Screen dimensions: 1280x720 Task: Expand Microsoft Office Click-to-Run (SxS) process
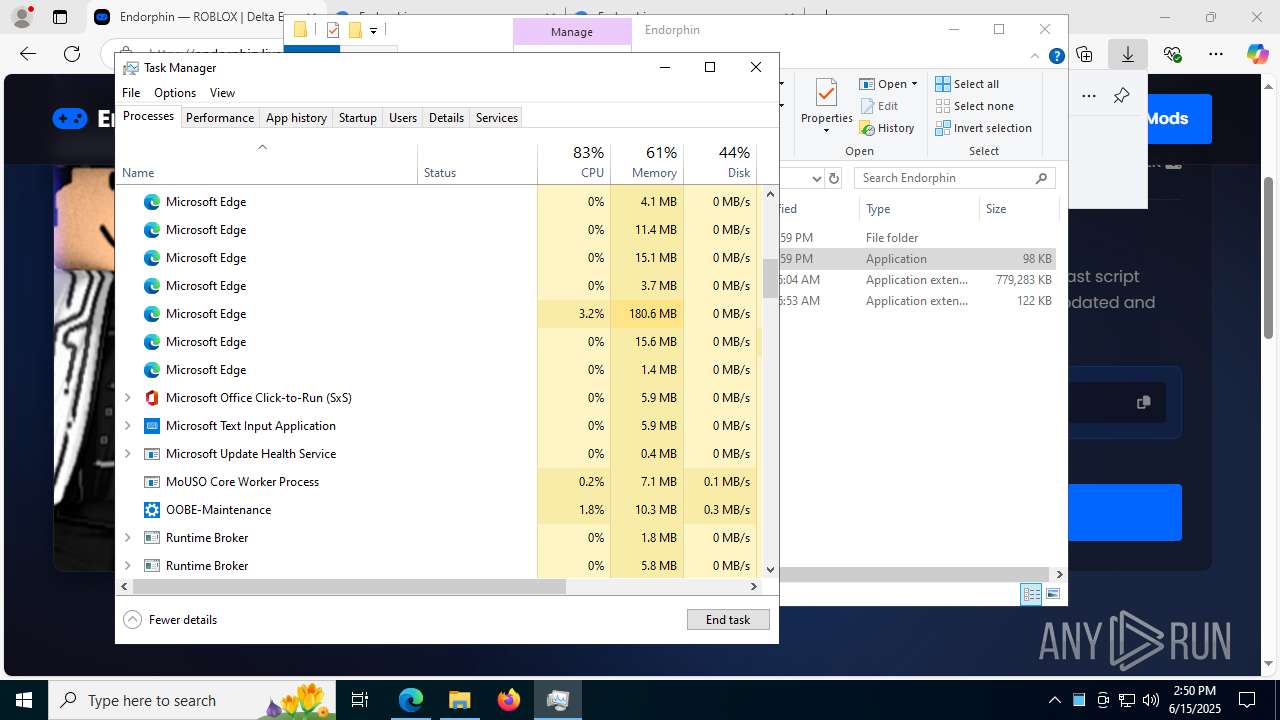(x=127, y=398)
